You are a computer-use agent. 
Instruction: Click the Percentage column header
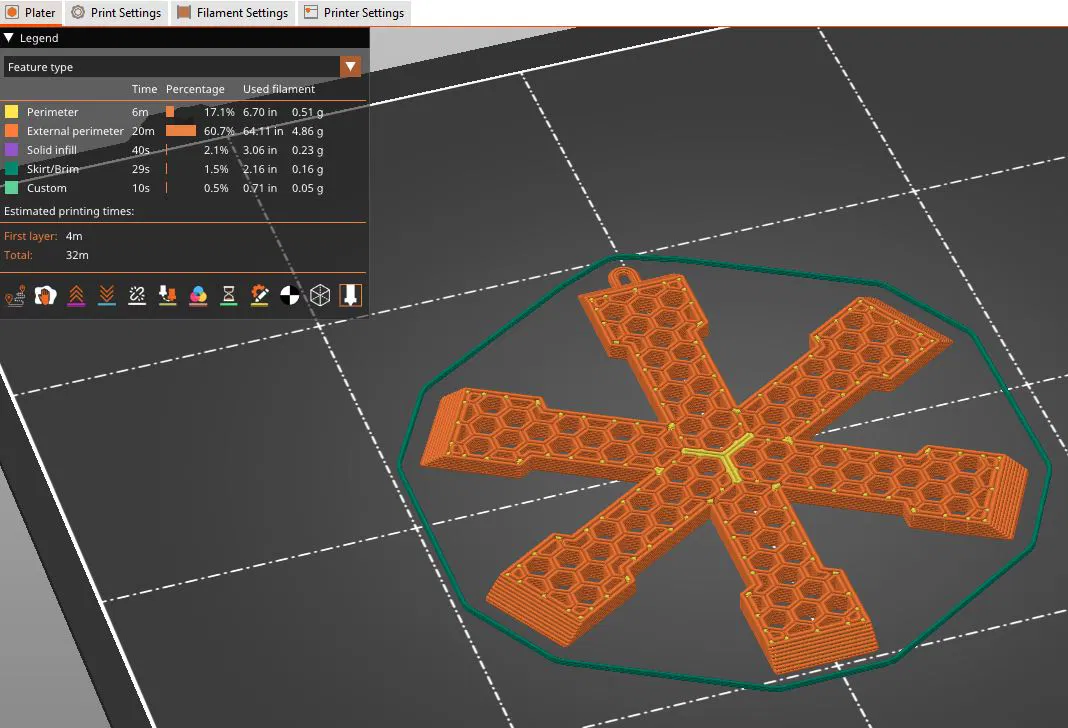pos(195,89)
